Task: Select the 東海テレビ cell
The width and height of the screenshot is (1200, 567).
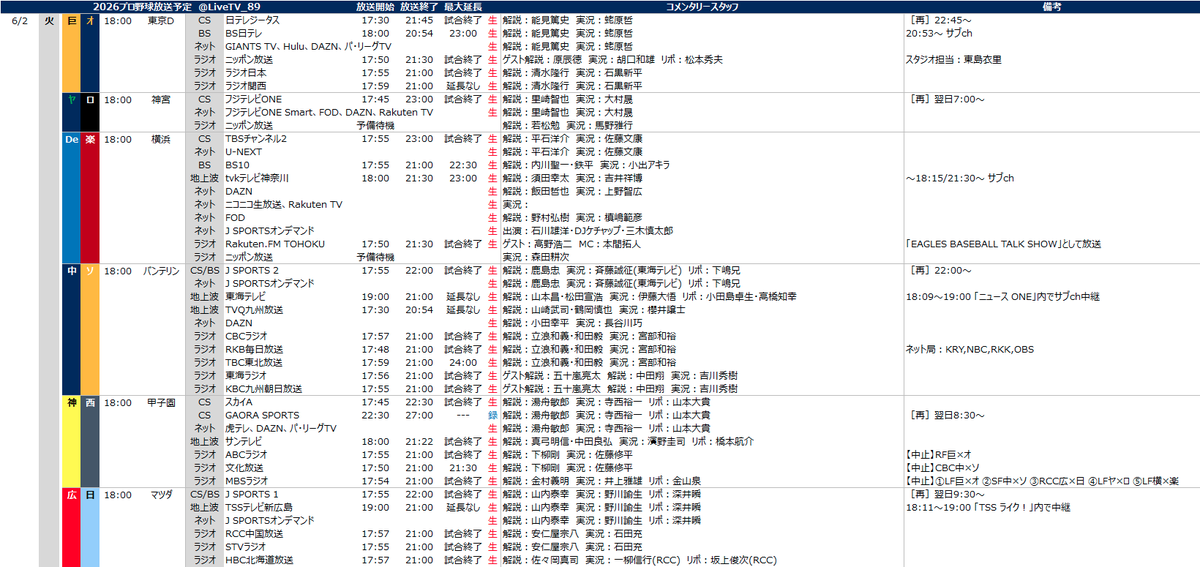Action: tap(246, 297)
